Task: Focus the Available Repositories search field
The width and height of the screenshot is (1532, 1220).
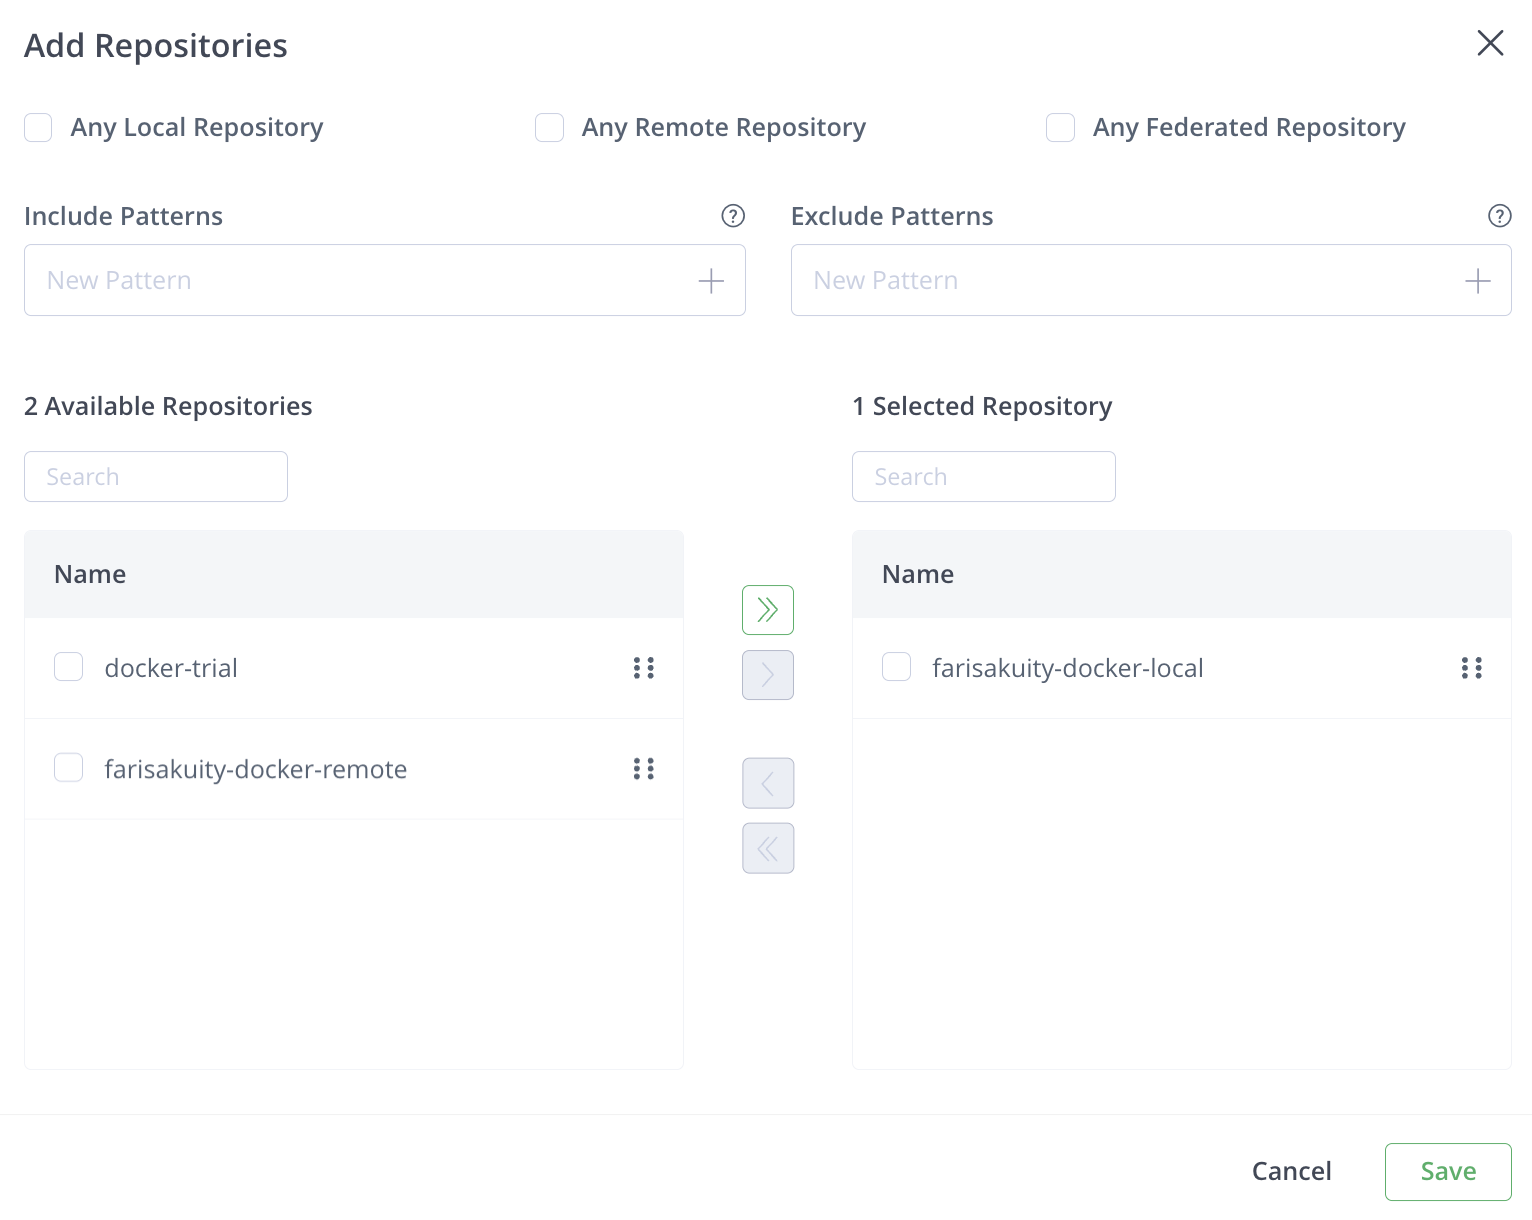Action: tap(156, 477)
